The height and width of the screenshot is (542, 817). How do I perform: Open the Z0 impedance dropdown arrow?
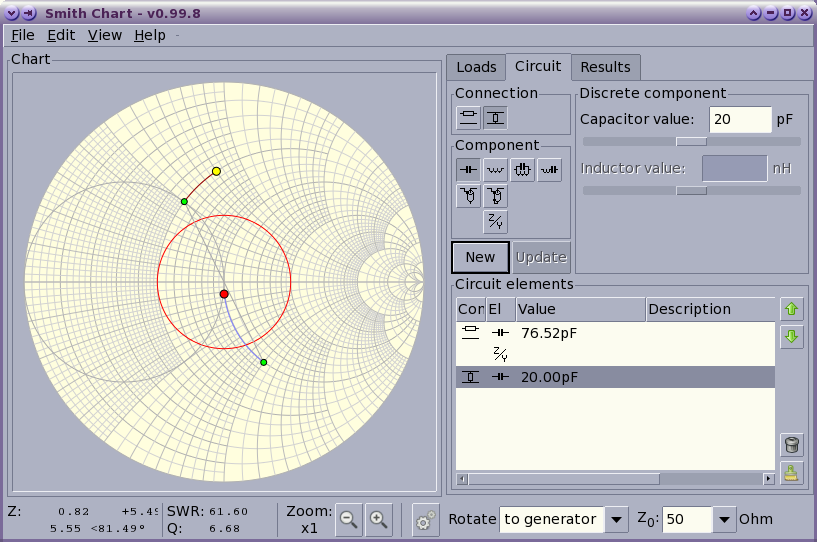click(x=724, y=519)
